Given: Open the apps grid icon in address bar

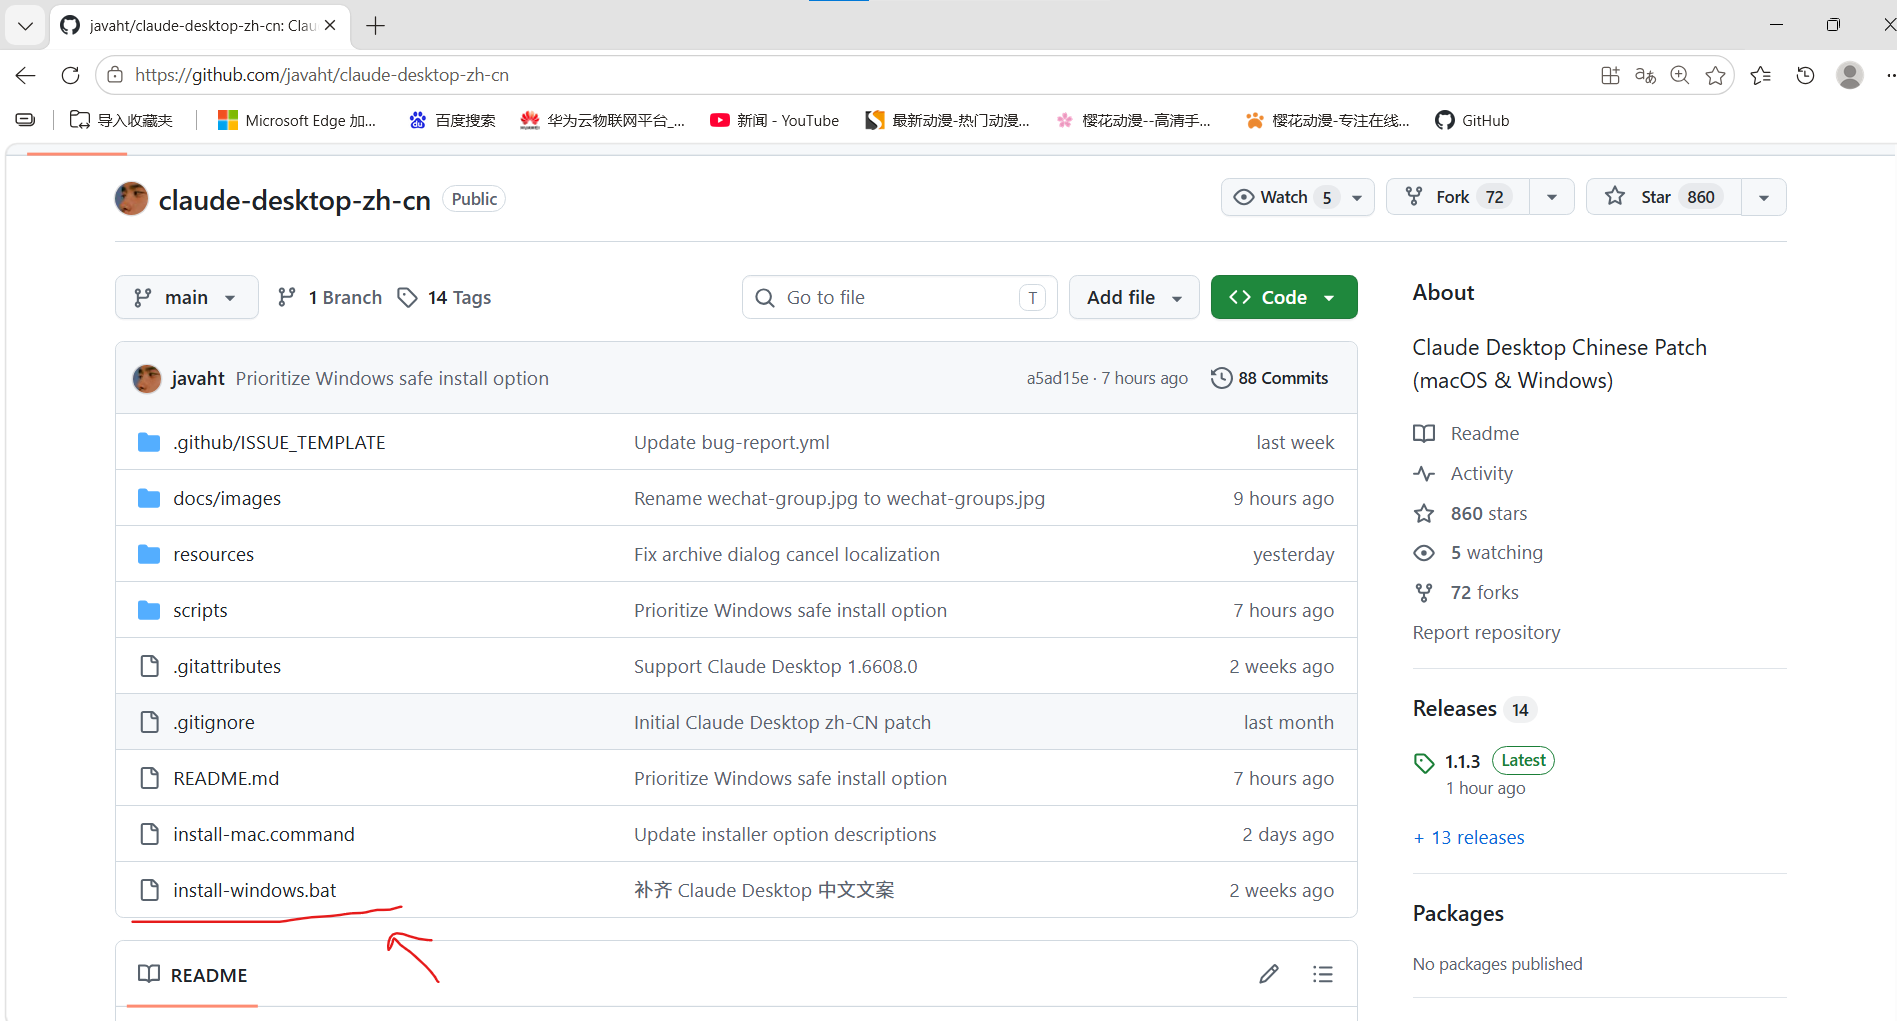Looking at the screenshot, I should click(1610, 75).
